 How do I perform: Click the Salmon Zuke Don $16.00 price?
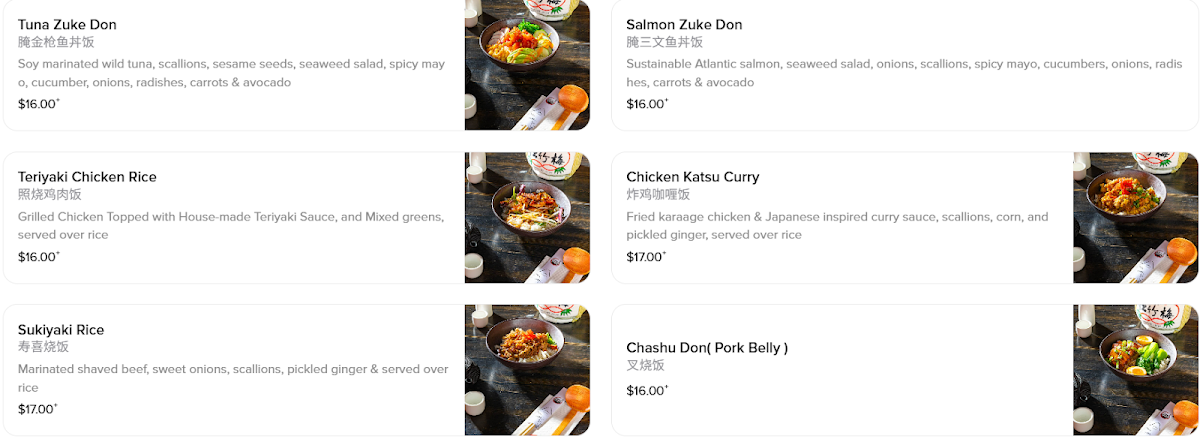tap(646, 104)
